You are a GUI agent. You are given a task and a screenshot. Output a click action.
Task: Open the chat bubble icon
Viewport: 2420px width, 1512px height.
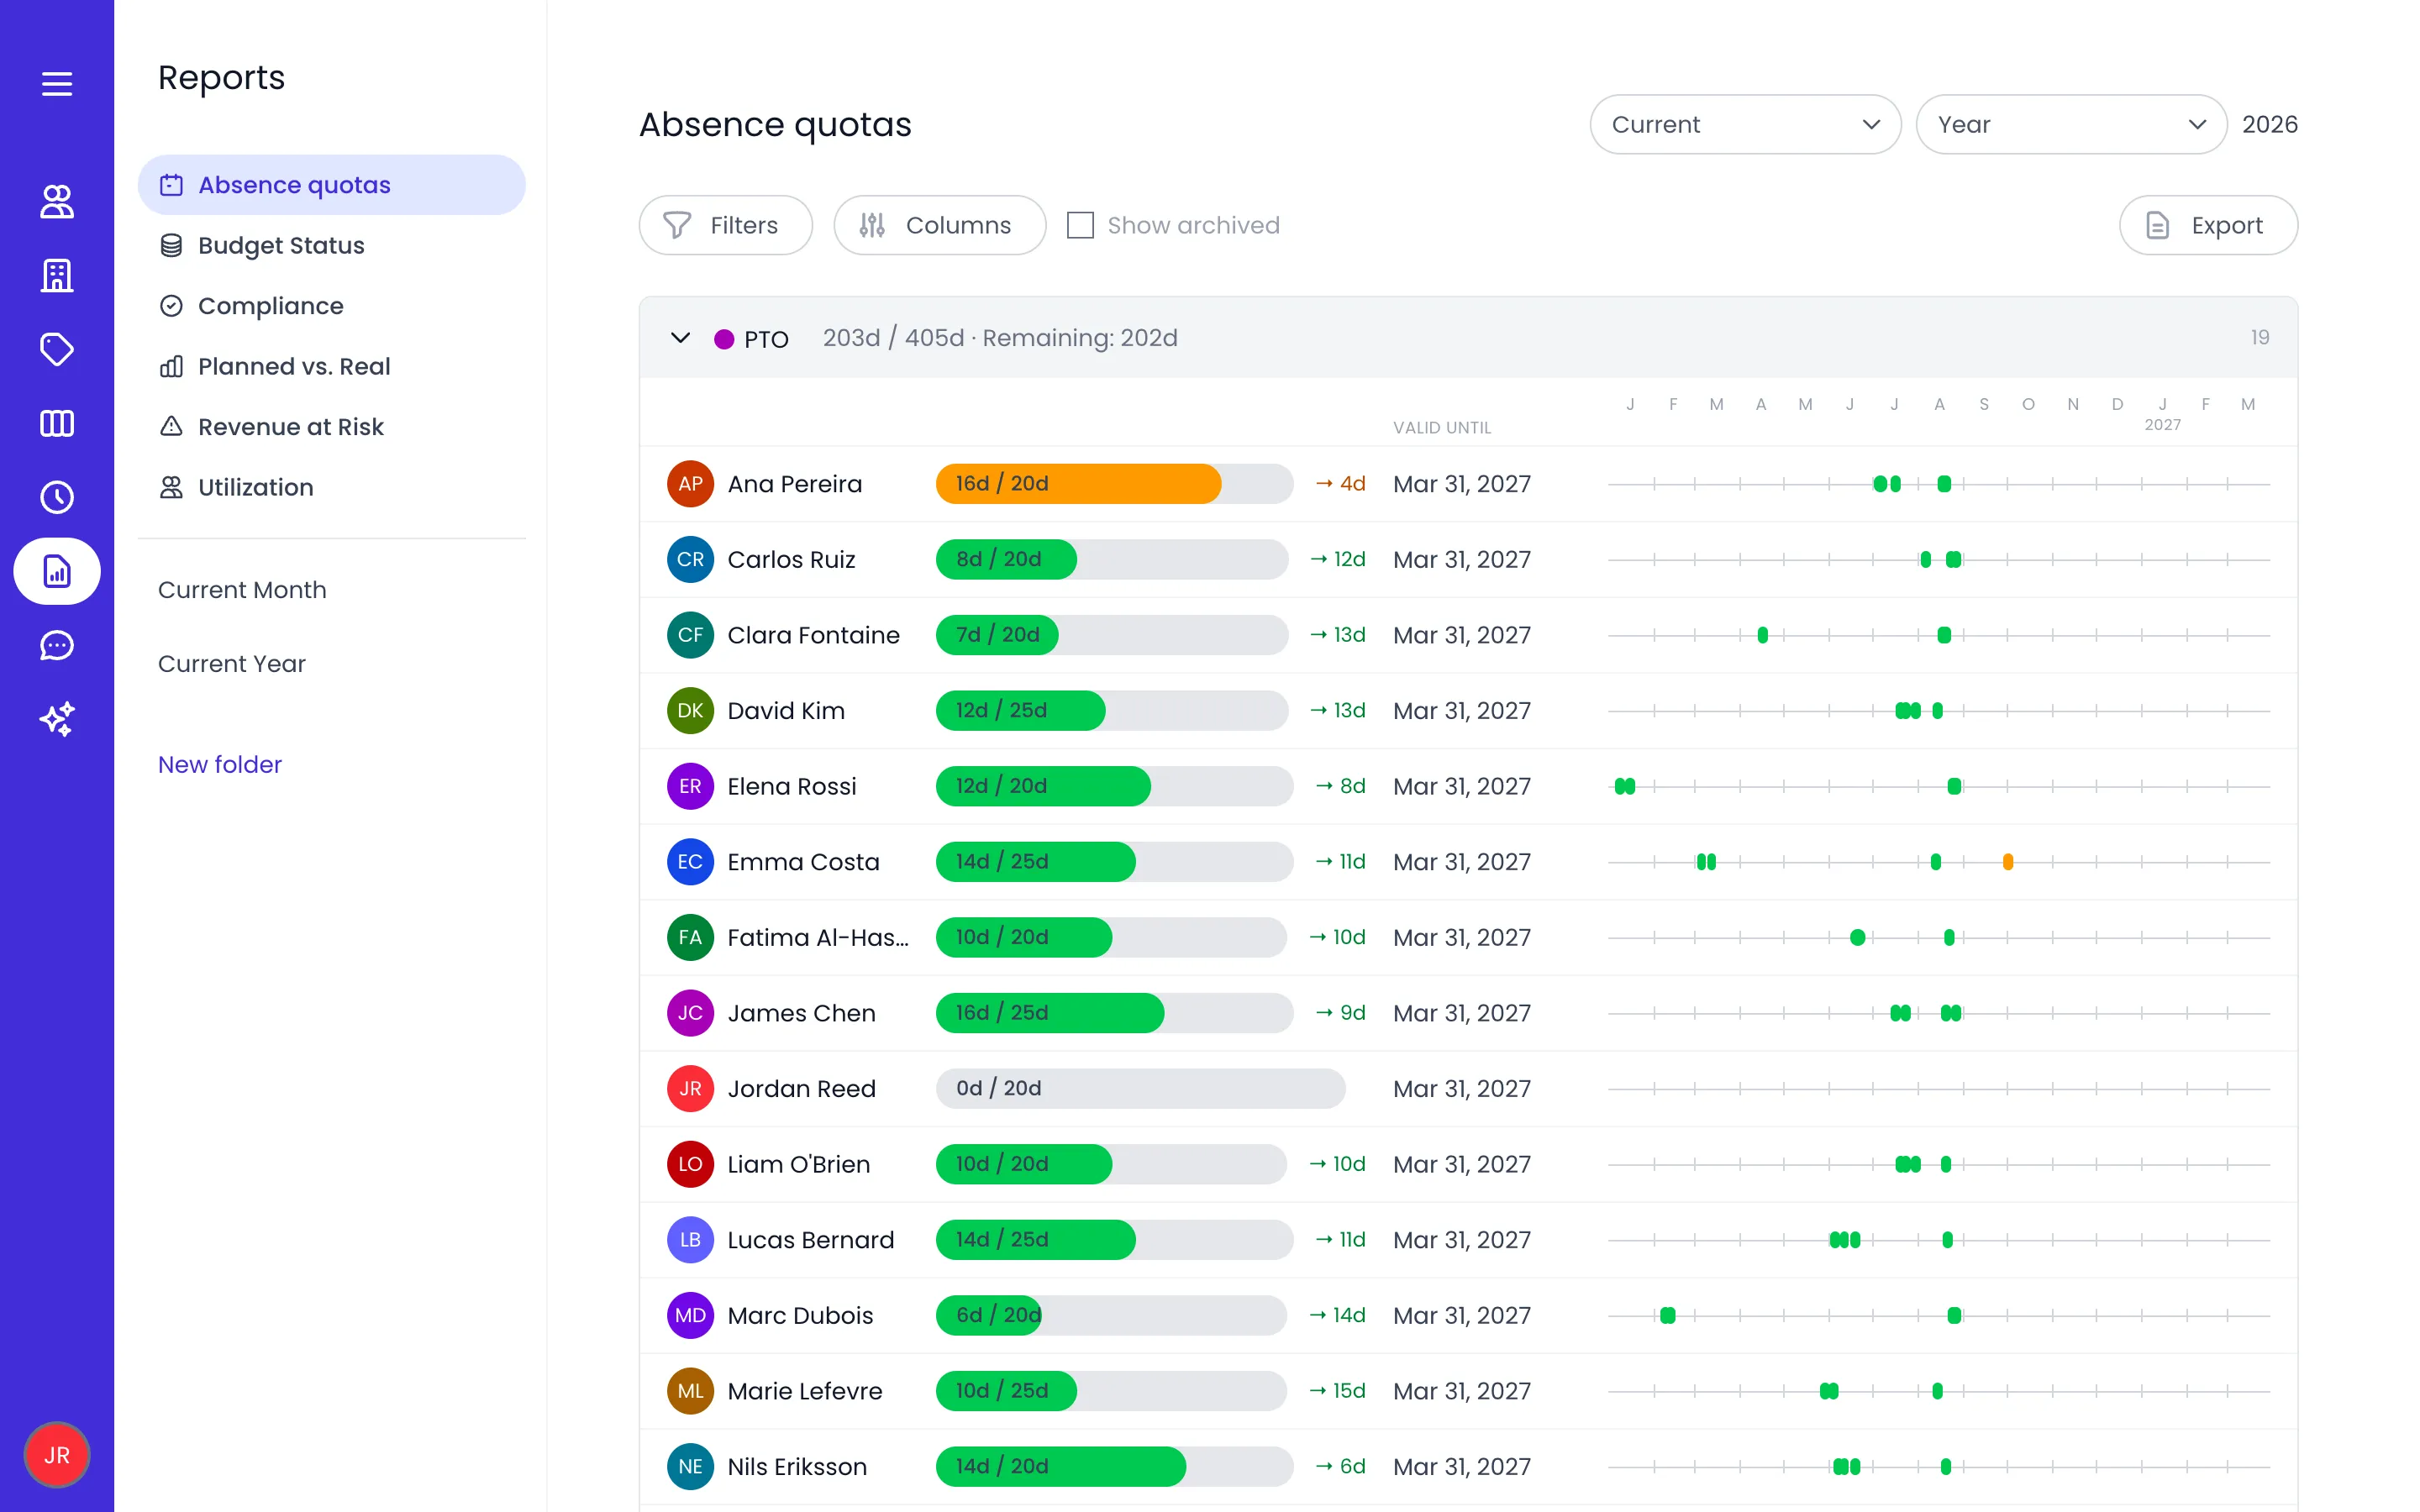pos(57,645)
